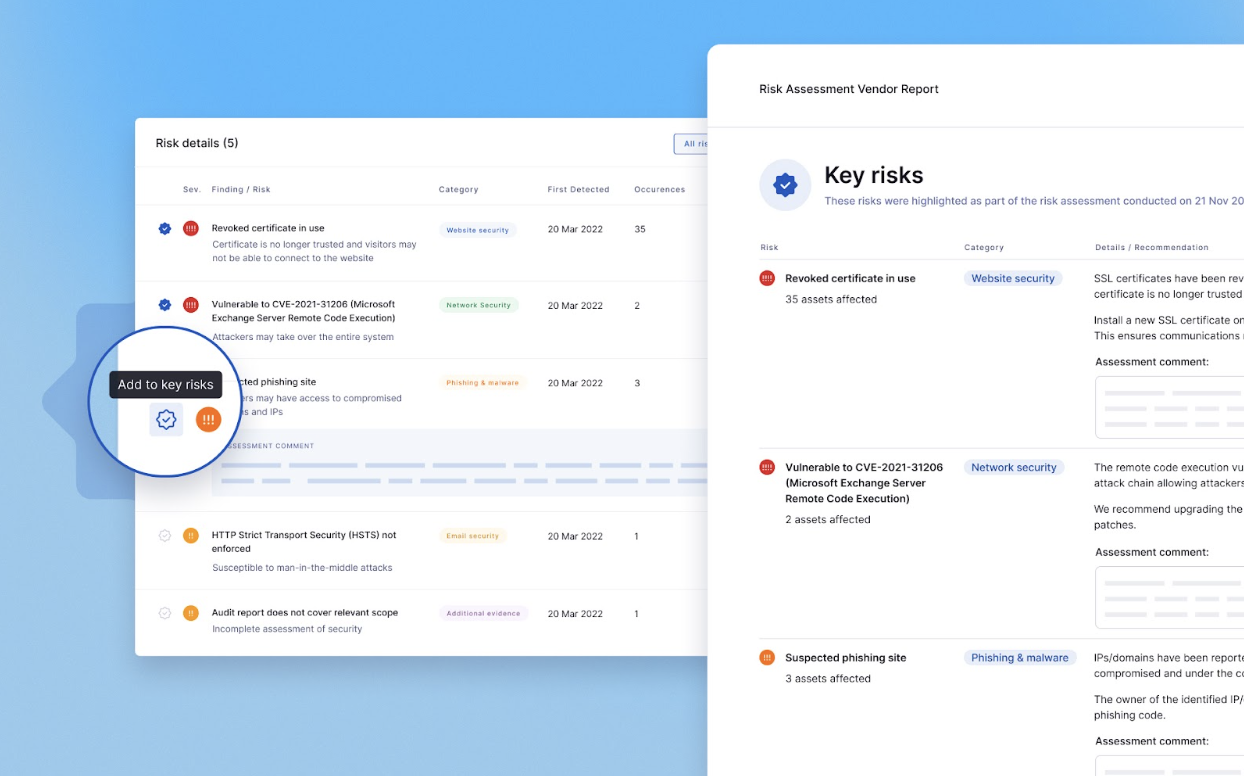Select 'HTTP Strict Transport Security (HSTS) not enforced' finding
Viewport: 1244px width, 776px height.
[x=304, y=542]
